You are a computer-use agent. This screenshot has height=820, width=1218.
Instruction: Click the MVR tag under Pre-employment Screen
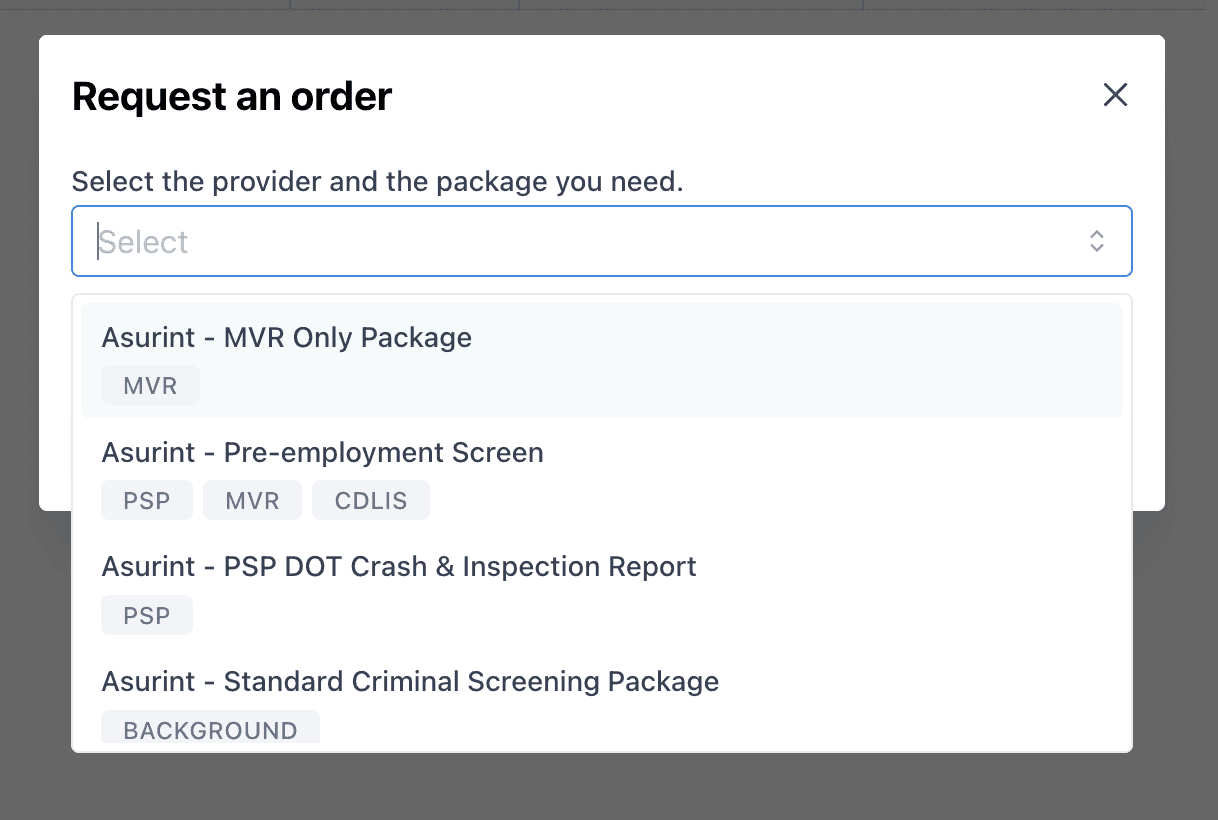(252, 501)
